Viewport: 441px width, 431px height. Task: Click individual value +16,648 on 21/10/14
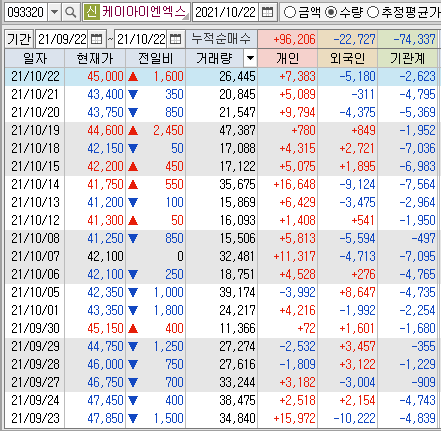click(294, 185)
